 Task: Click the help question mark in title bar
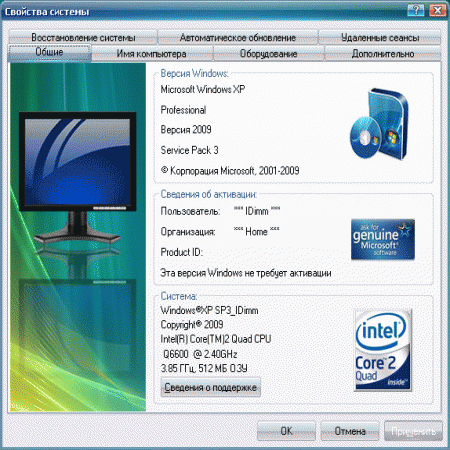coord(415,10)
